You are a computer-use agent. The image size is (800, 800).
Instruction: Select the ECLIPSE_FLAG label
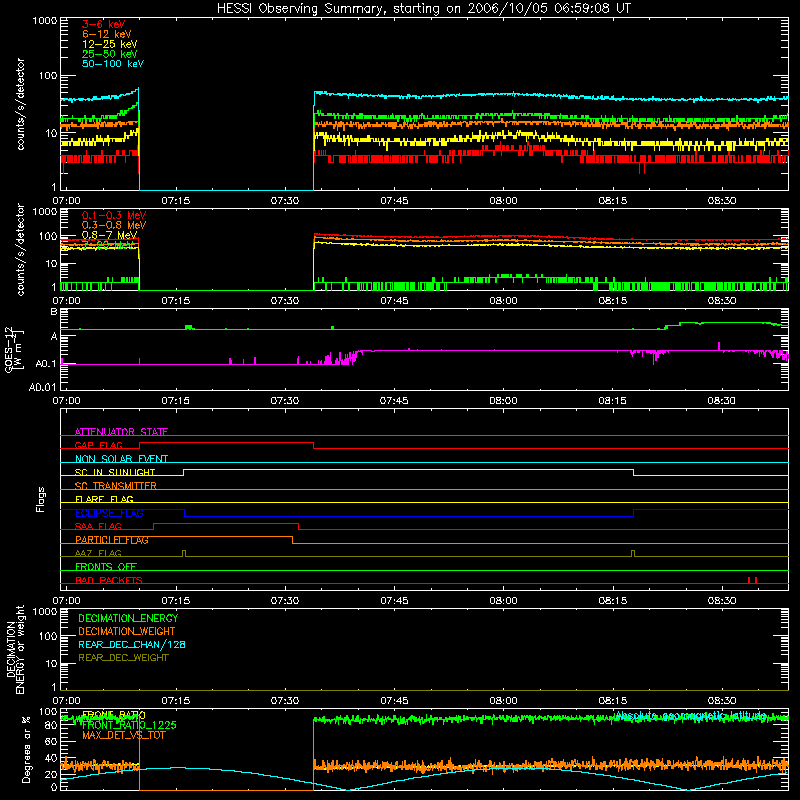(x=109, y=513)
